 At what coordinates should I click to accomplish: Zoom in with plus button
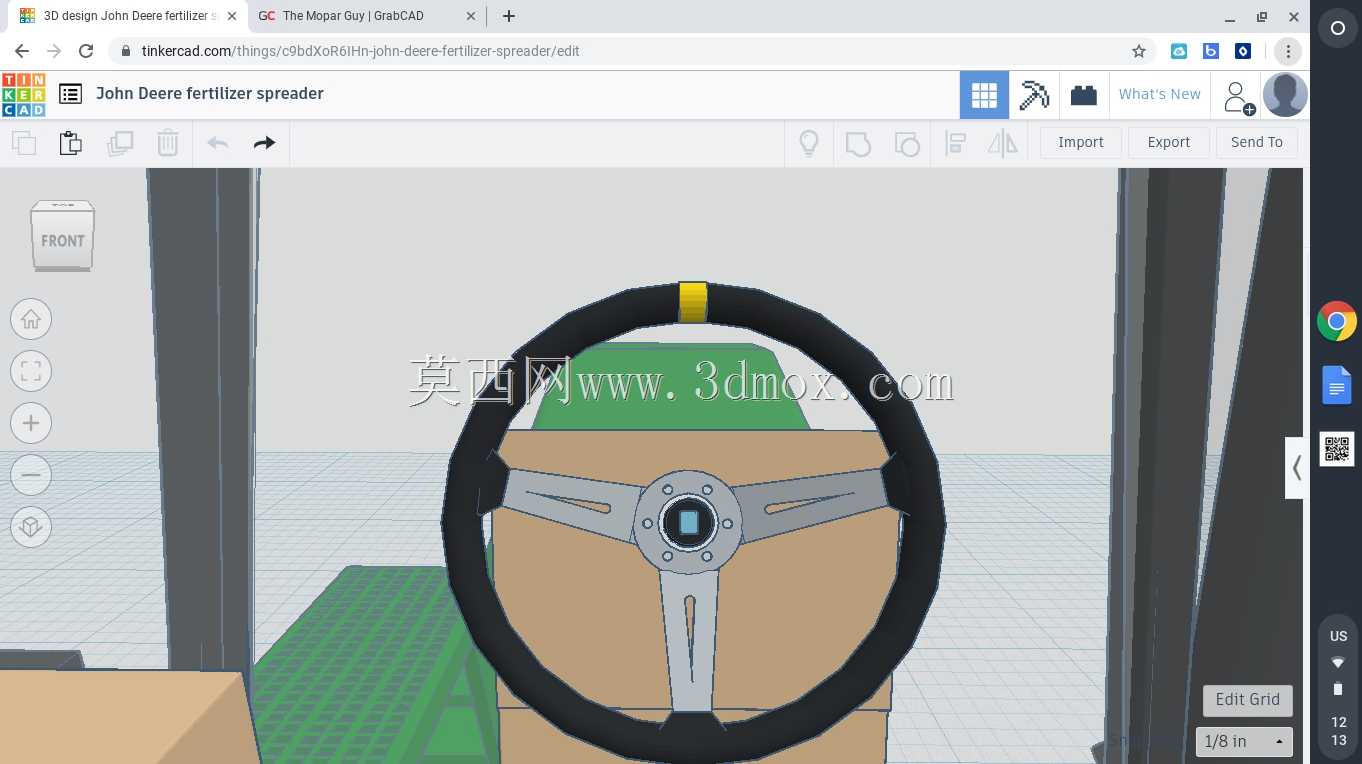click(31, 423)
